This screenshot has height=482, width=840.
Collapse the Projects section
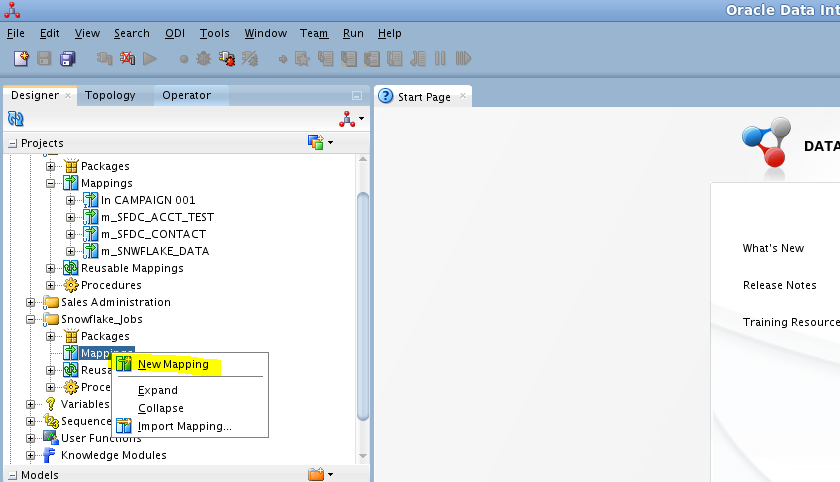[x=12, y=144]
